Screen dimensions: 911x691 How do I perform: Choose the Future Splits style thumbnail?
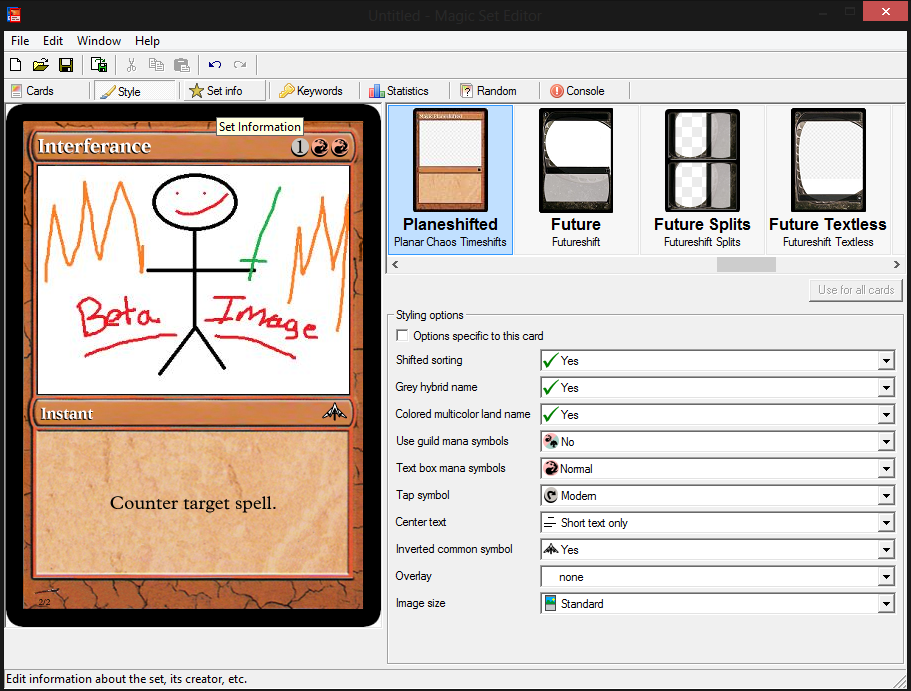[702, 180]
